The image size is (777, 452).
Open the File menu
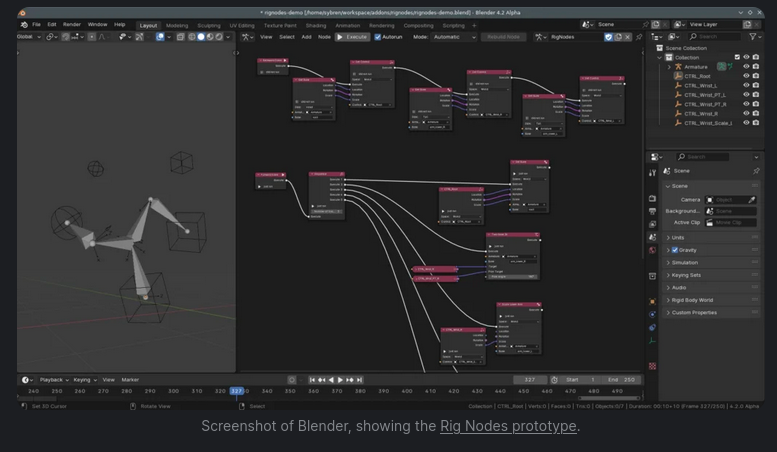pos(36,24)
